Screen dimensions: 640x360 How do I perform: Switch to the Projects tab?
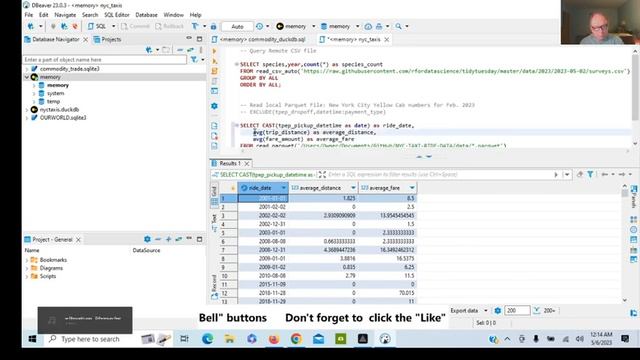click(x=107, y=40)
